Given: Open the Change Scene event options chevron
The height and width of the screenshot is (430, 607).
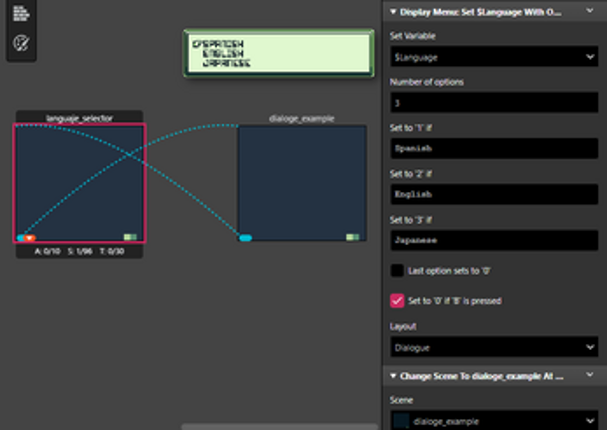Looking at the screenshot, I should 590,375.
